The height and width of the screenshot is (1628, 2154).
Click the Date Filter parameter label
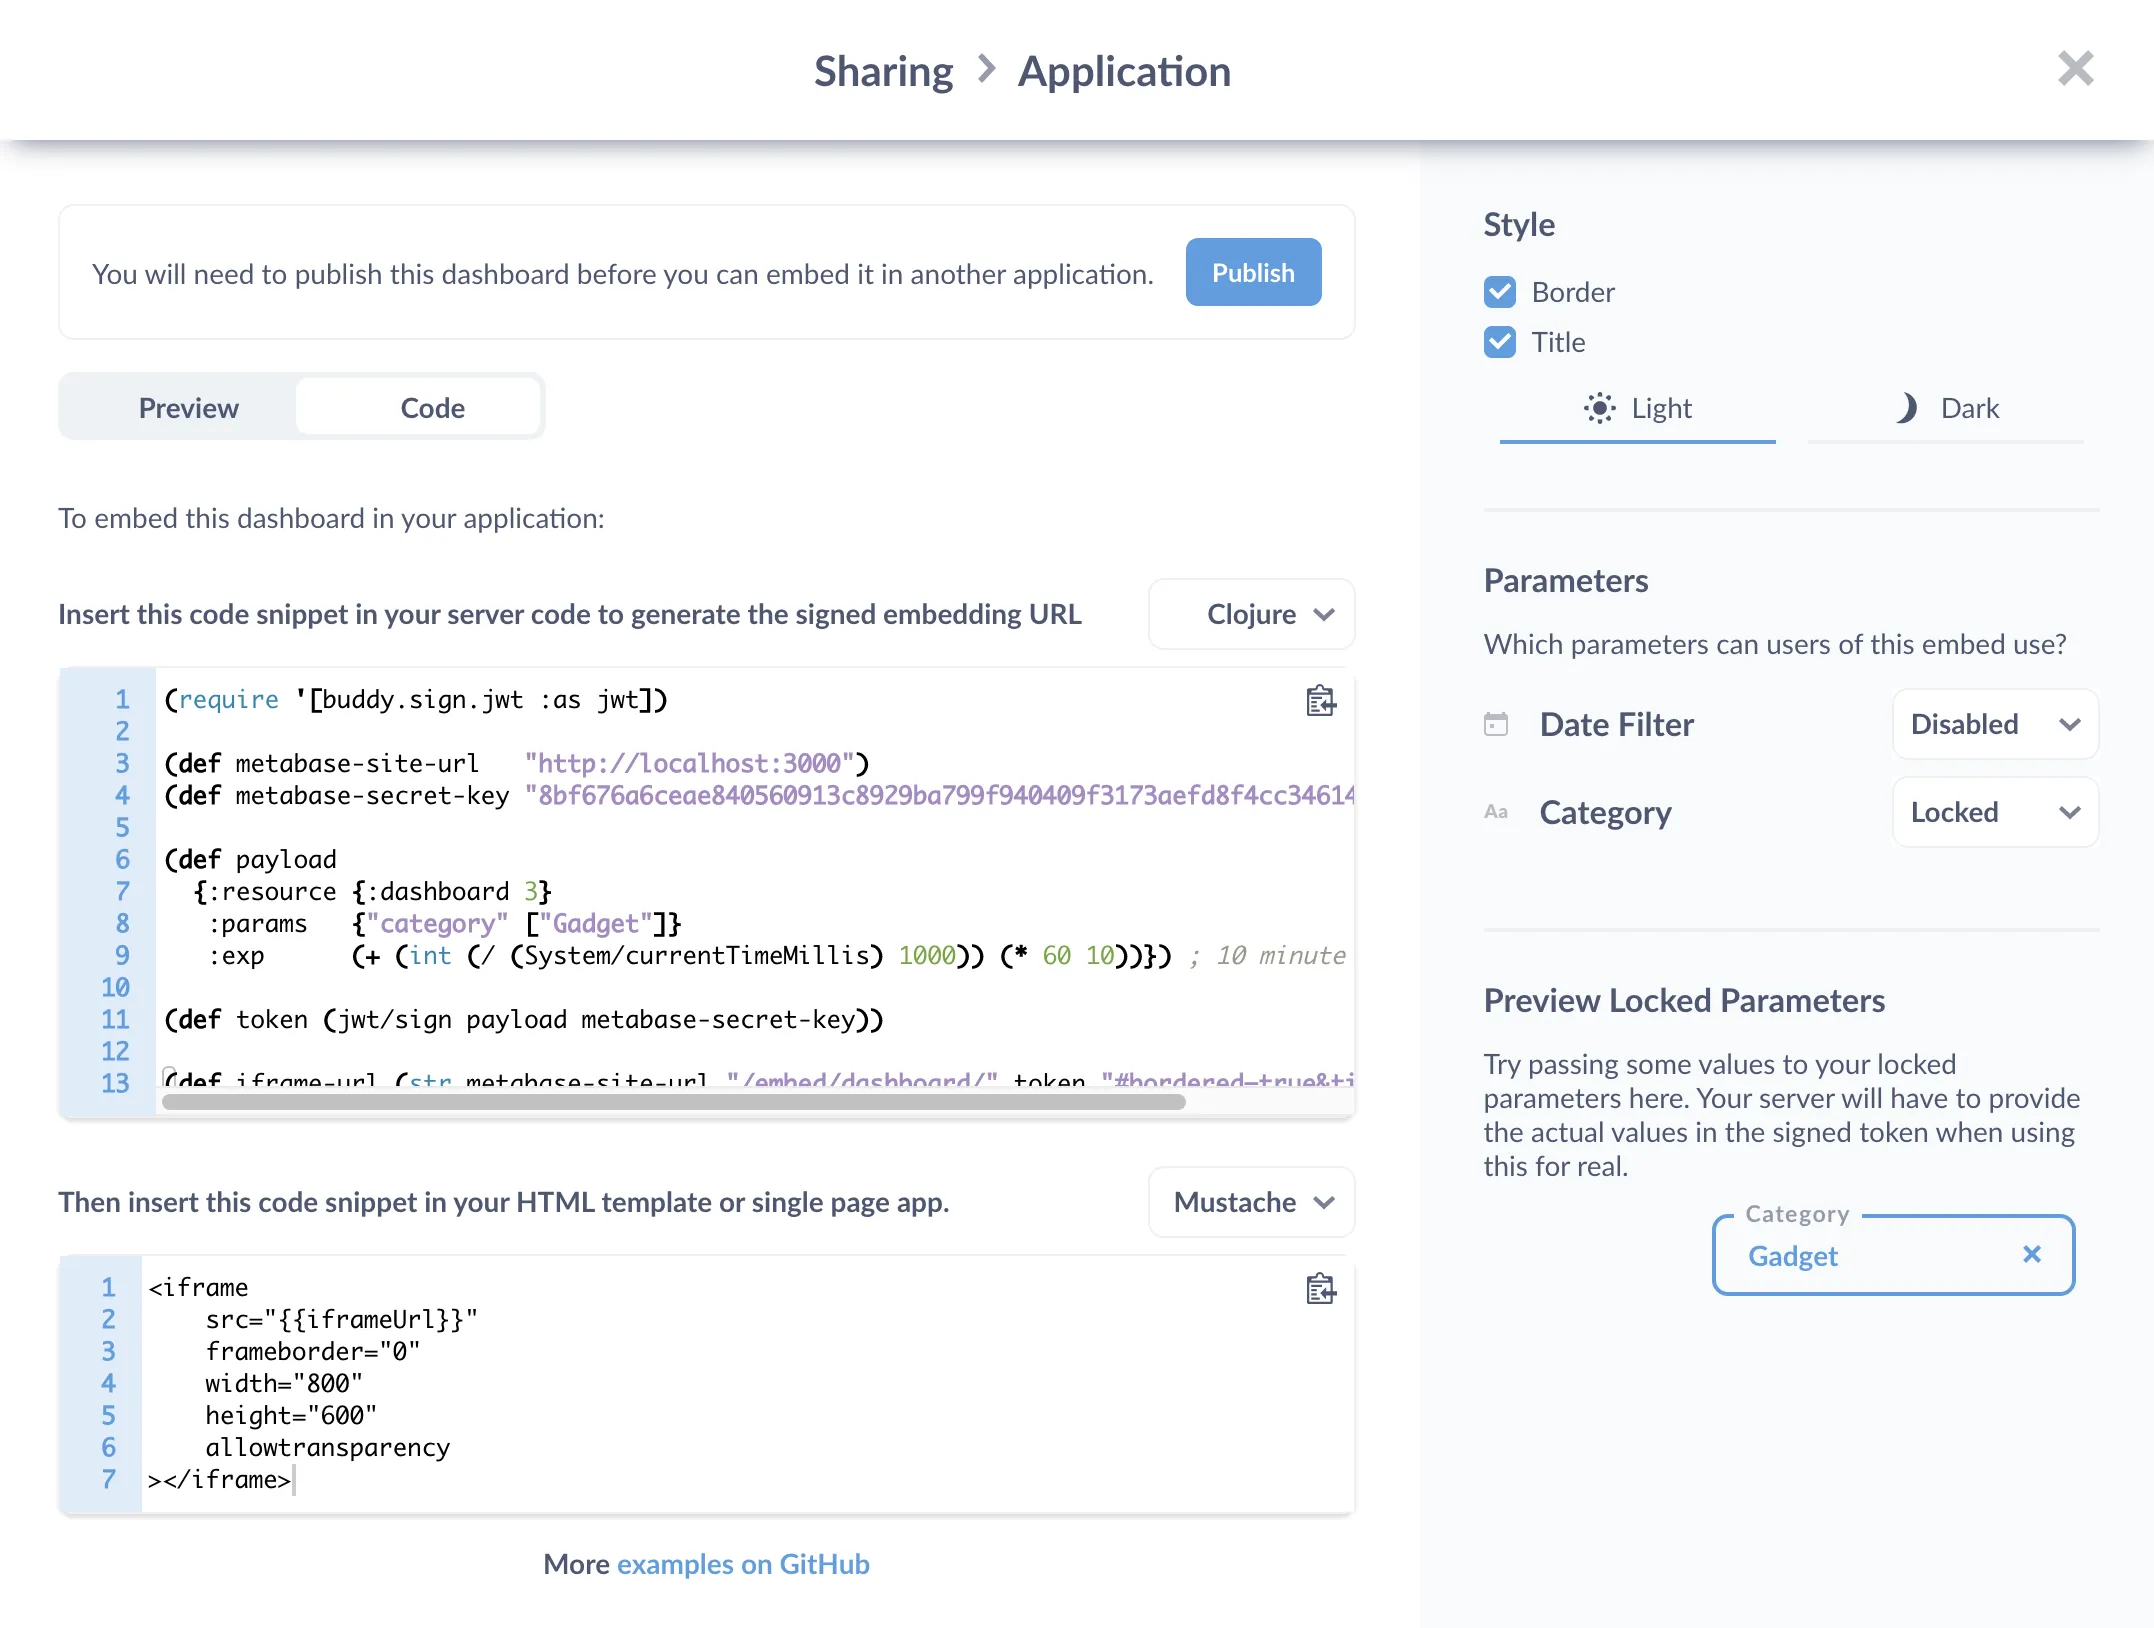(x=1617, y=724)
